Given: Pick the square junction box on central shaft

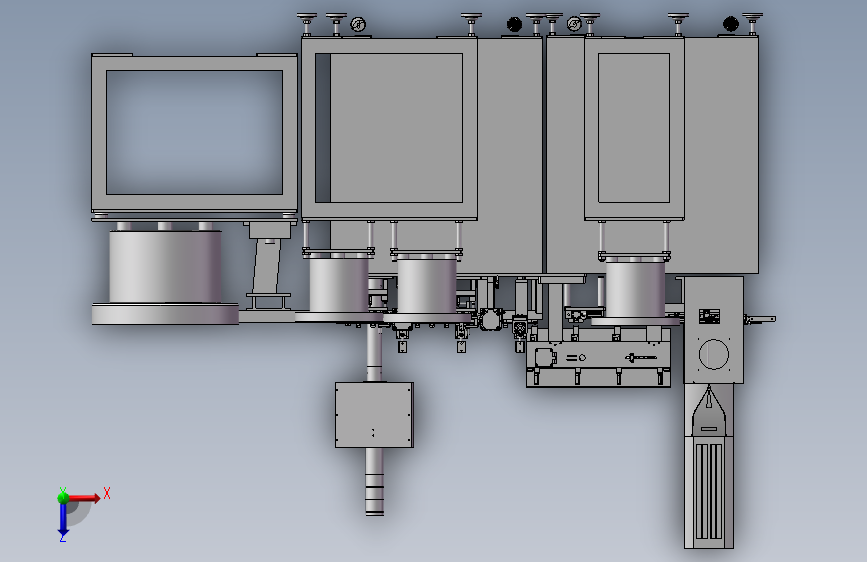Looking at the screenshot, I should coord(374,415).
